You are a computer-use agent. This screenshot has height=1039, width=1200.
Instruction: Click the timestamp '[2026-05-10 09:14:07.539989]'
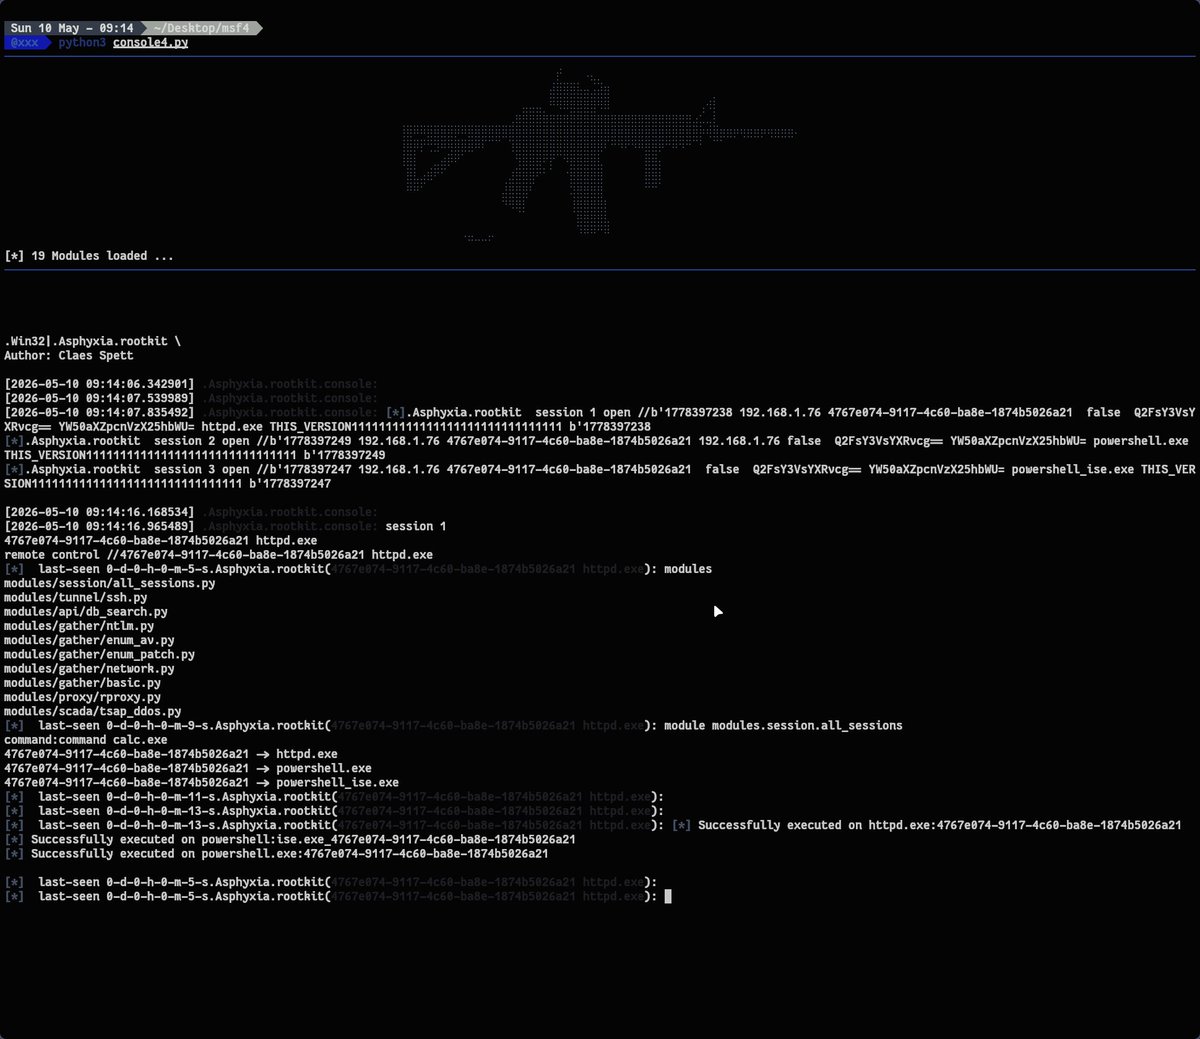click(99, 398)
